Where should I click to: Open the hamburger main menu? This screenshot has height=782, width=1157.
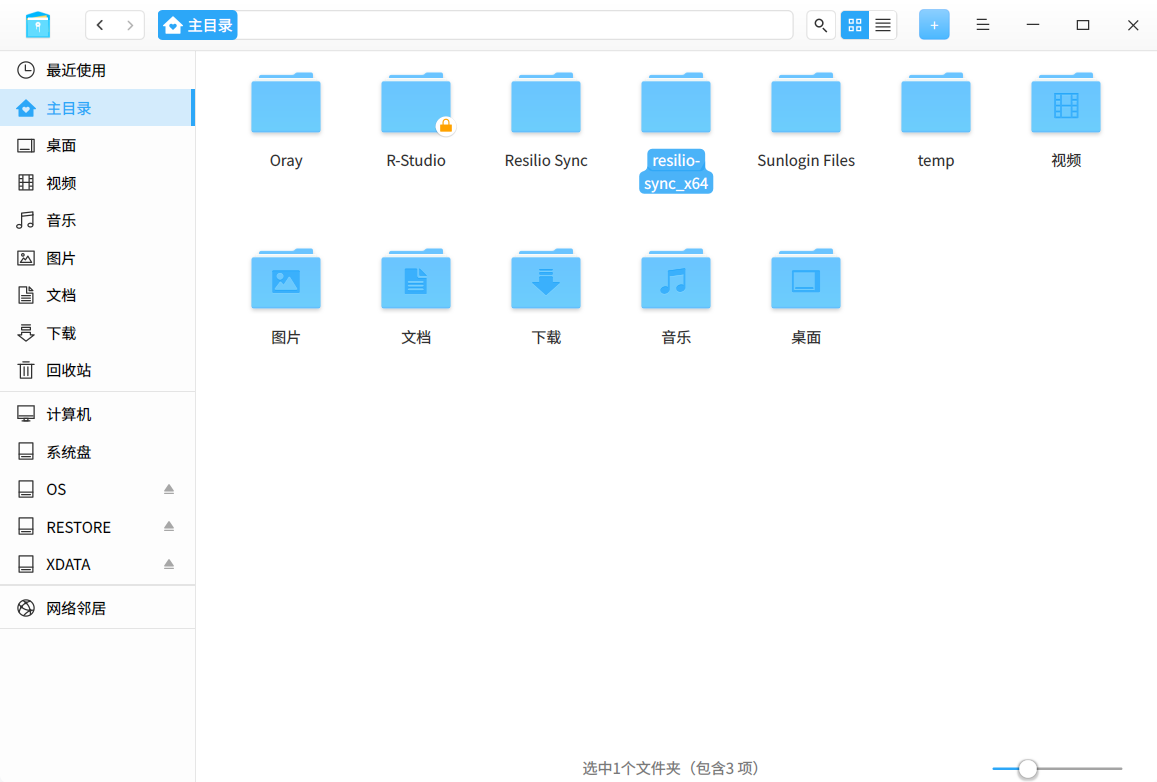coord(982,25)
